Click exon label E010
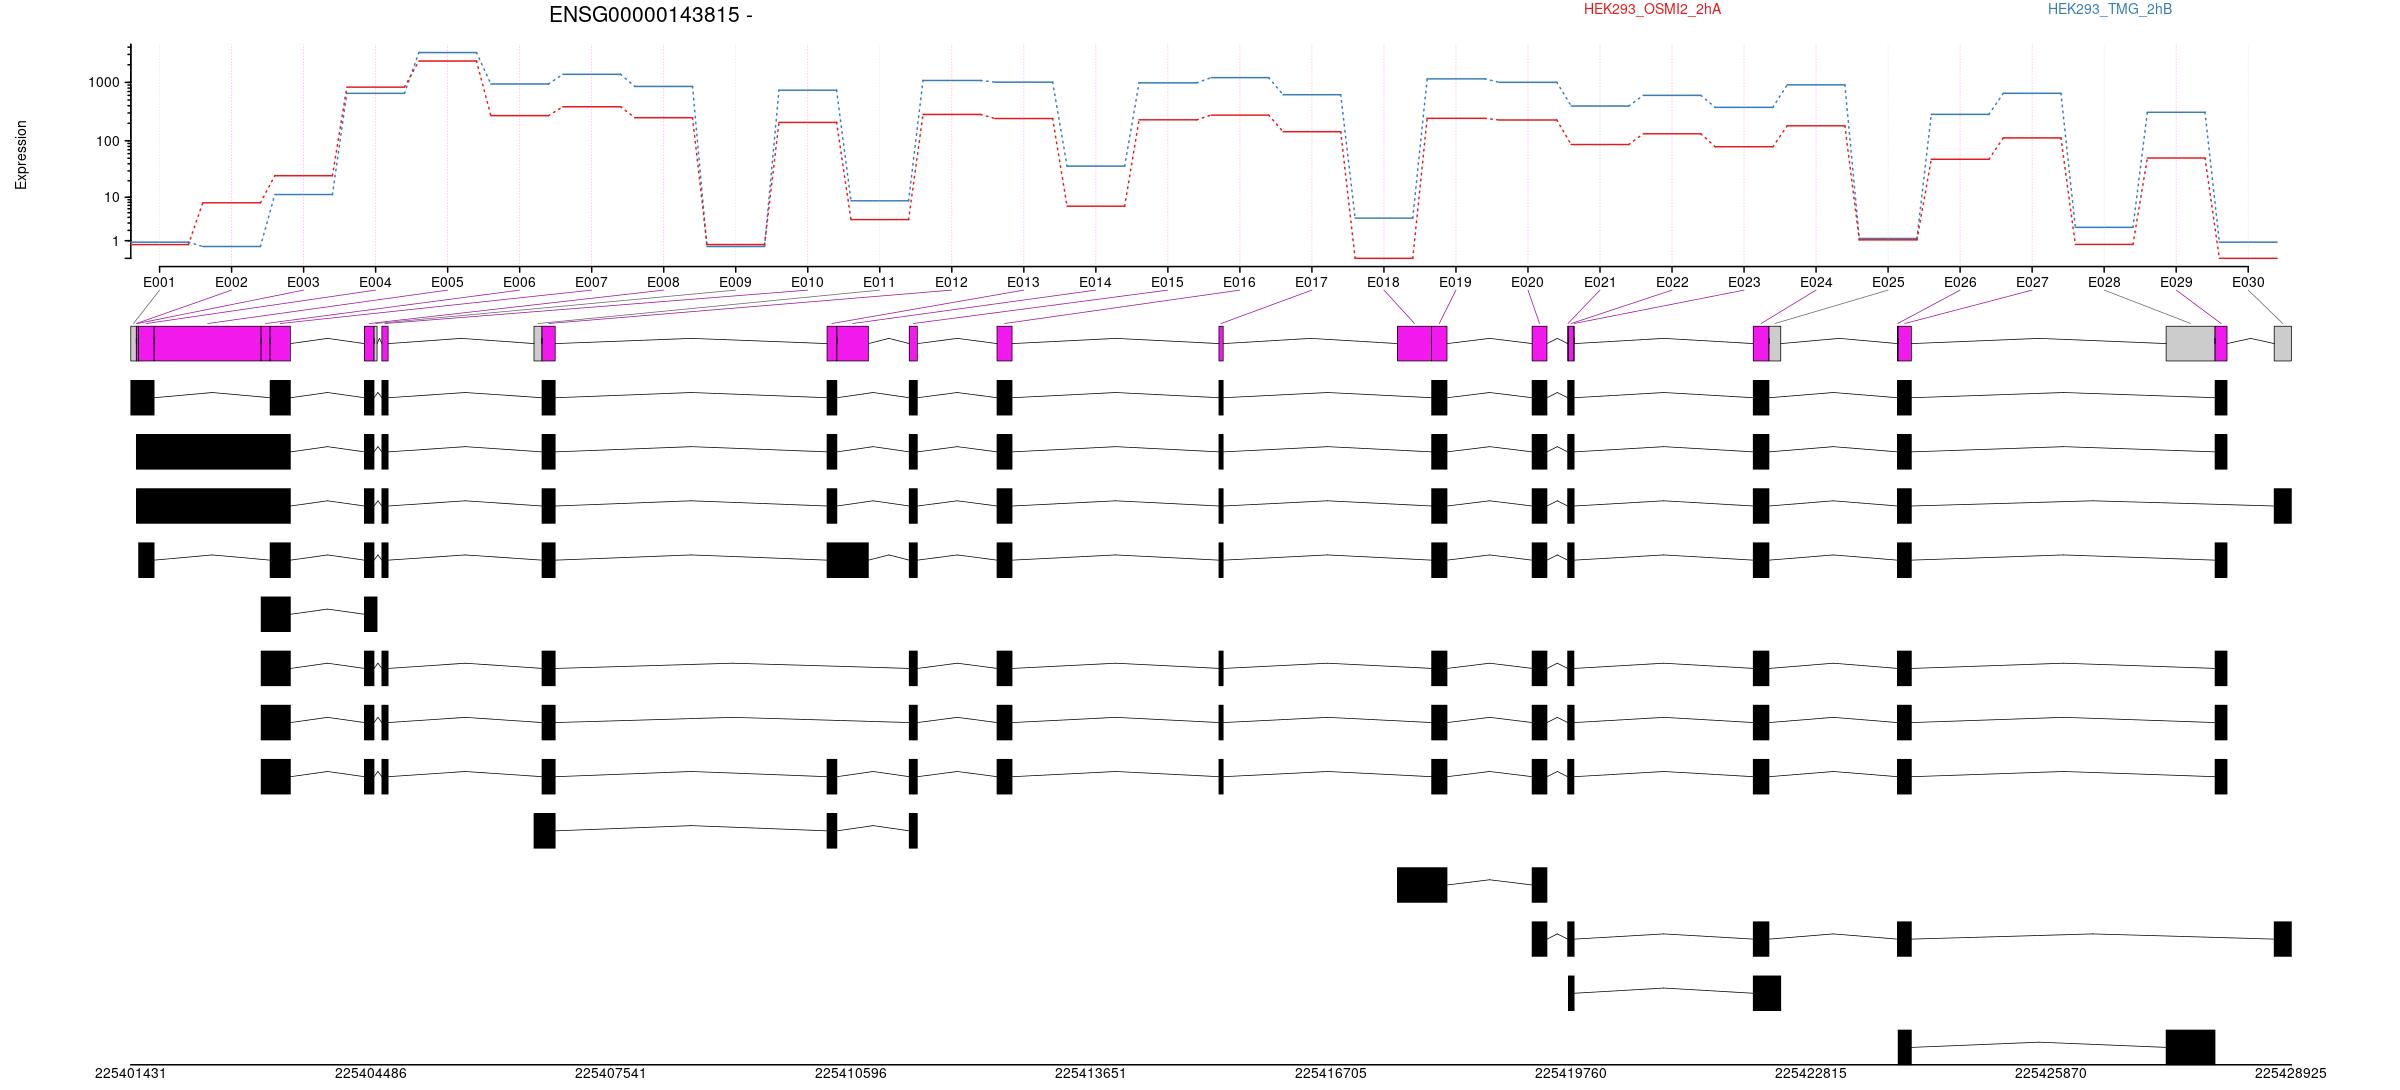Viewport: 2400px width, 1090px height. coord(807,282)
